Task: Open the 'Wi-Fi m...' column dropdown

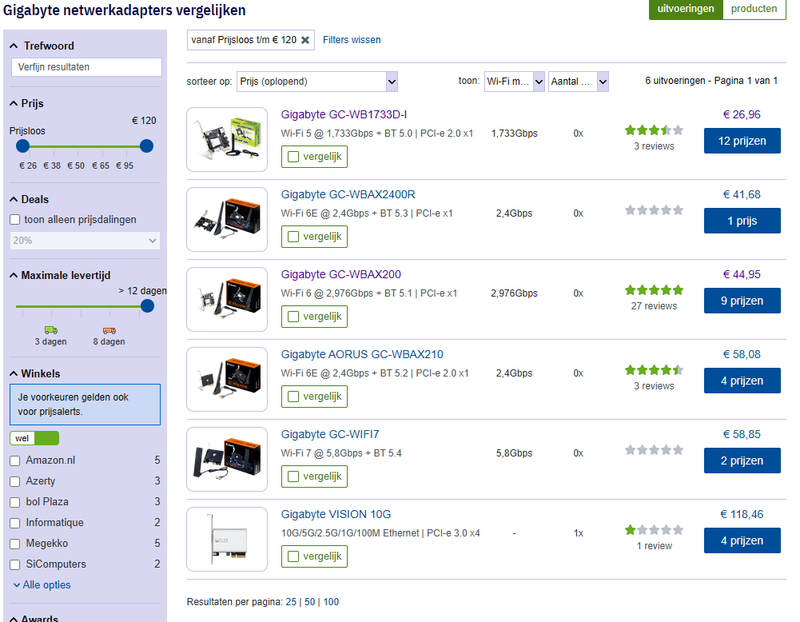Action: coord(514,82)
